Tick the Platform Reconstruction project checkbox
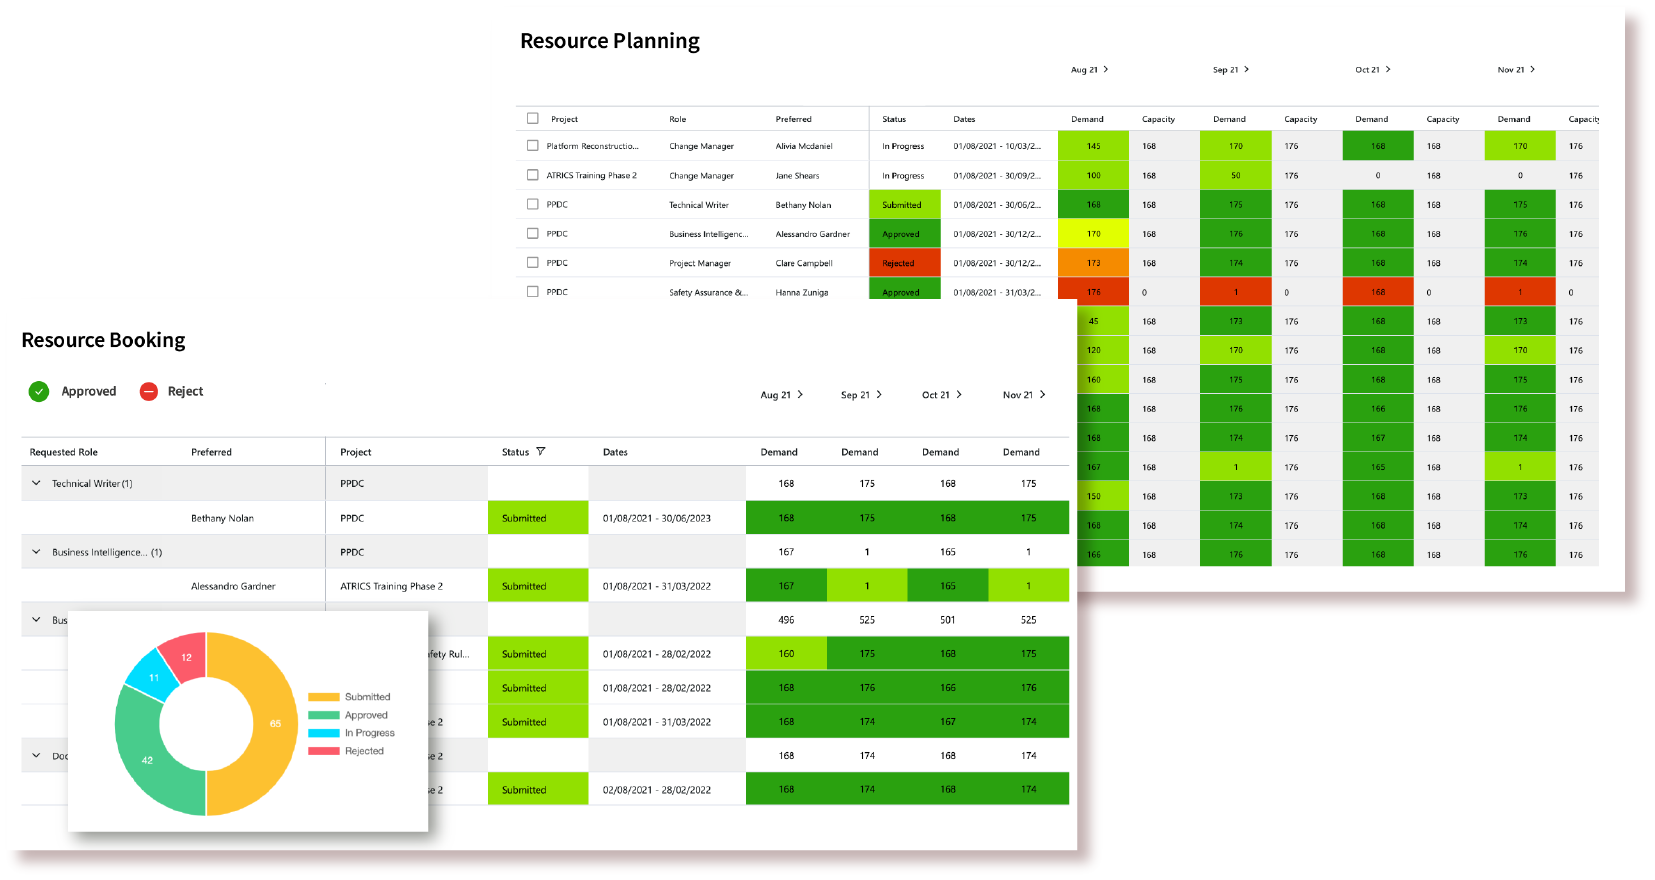The height and width of the screenshot is (880, 1655). [x=533, y=146]
